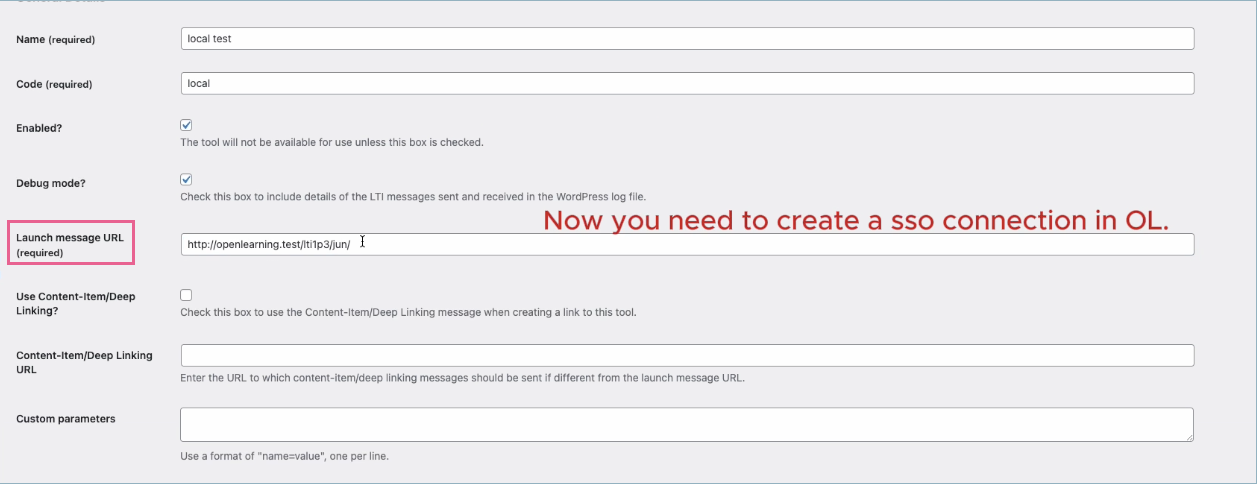The width and height of the screenshot is (1257, 484).
Task: Click the Content-Item/Deep Linking URL field
Action: point(687,355)
